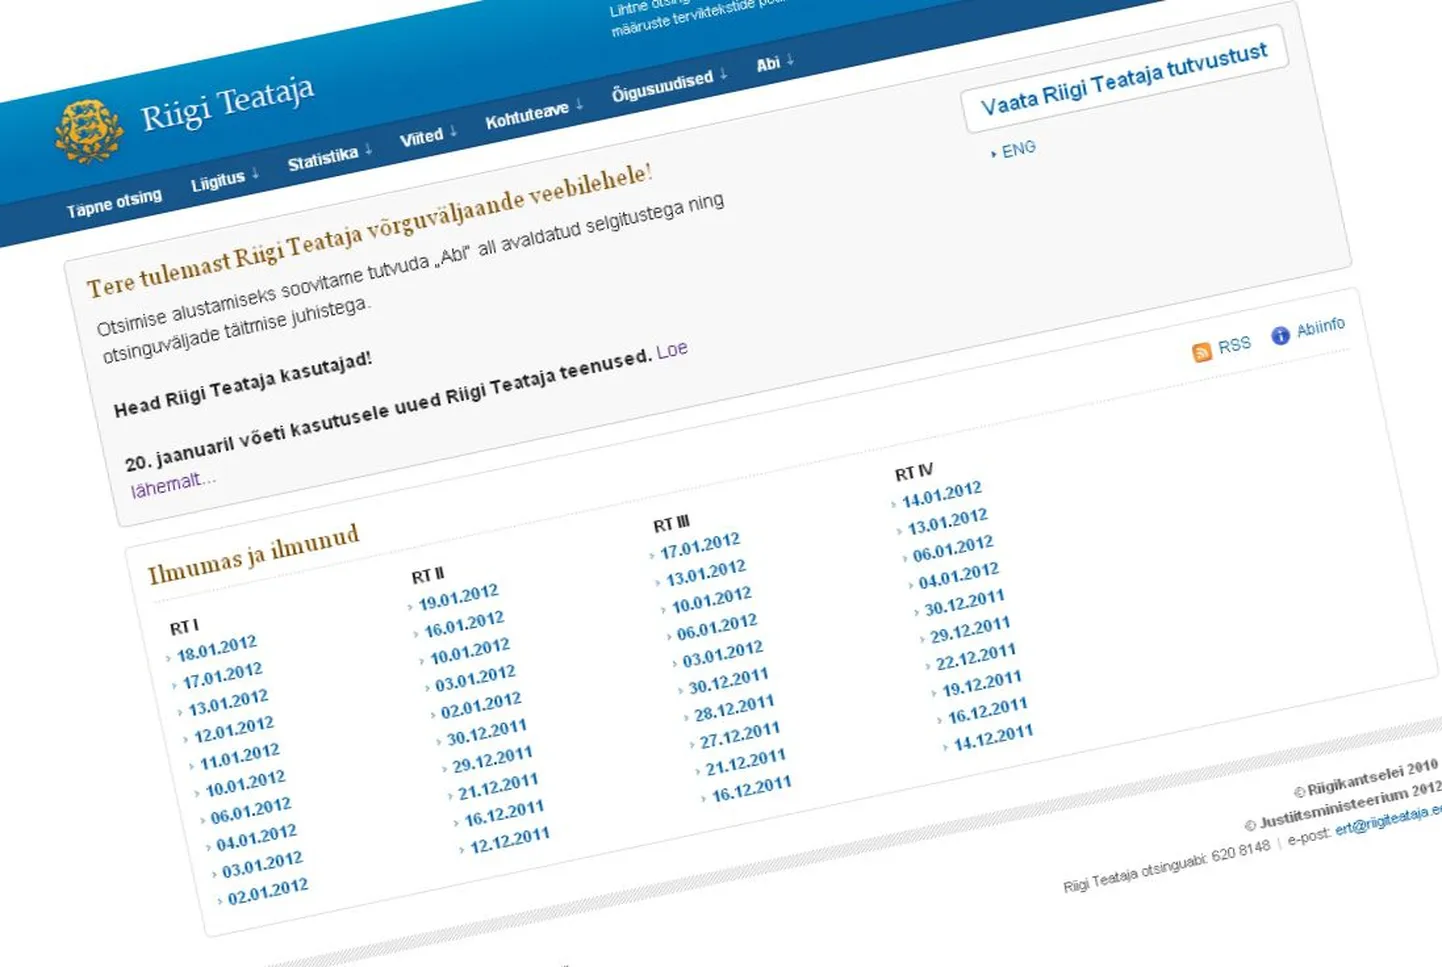
Task: Open RT IV issue 14.12.2011
Action: click(x=993, y=738)
